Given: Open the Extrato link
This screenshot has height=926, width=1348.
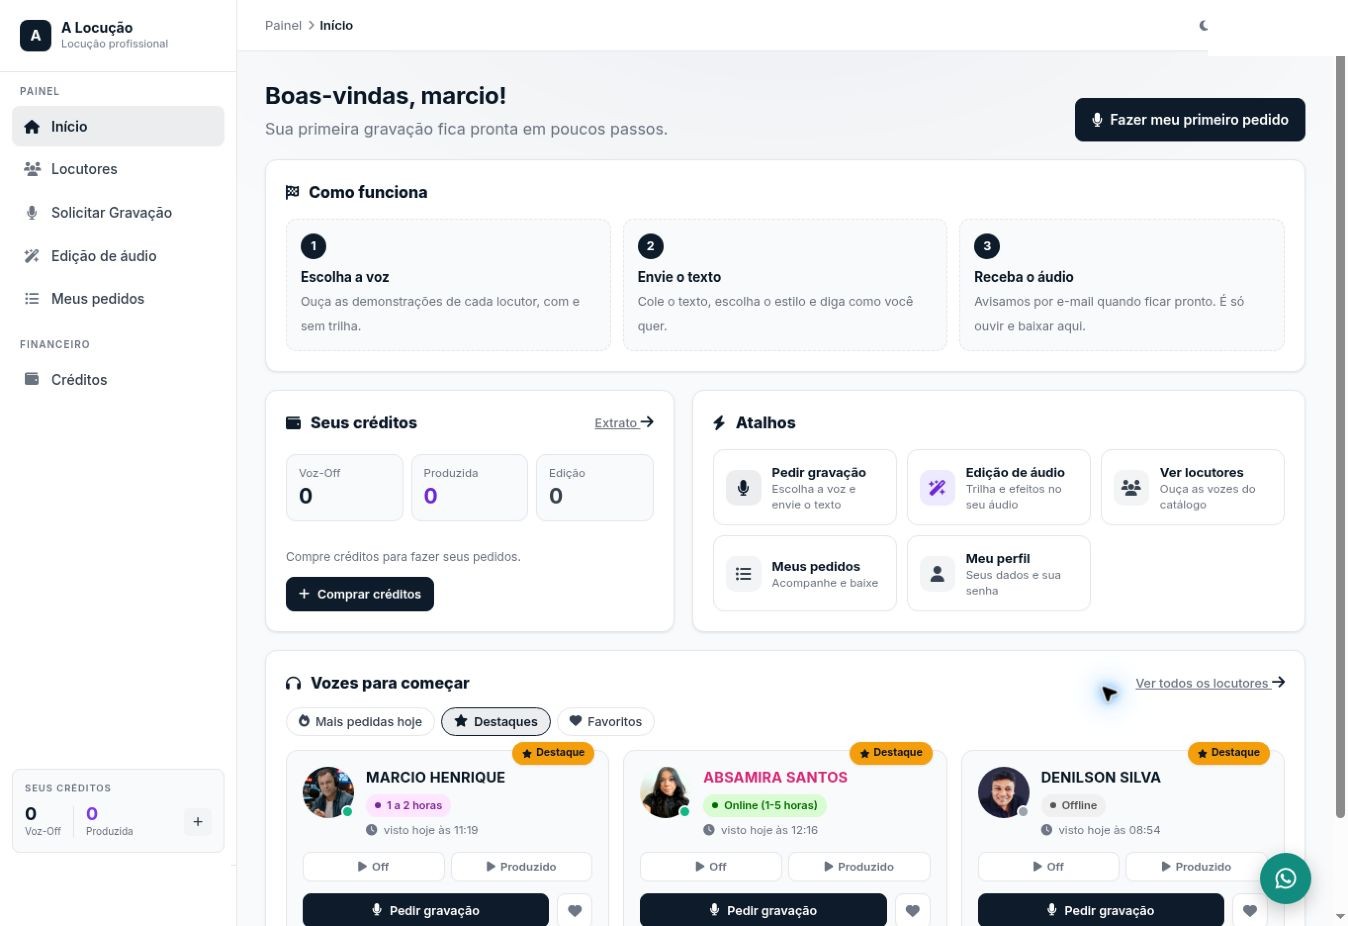Looking at the screenshot, I should click(624, 422).
